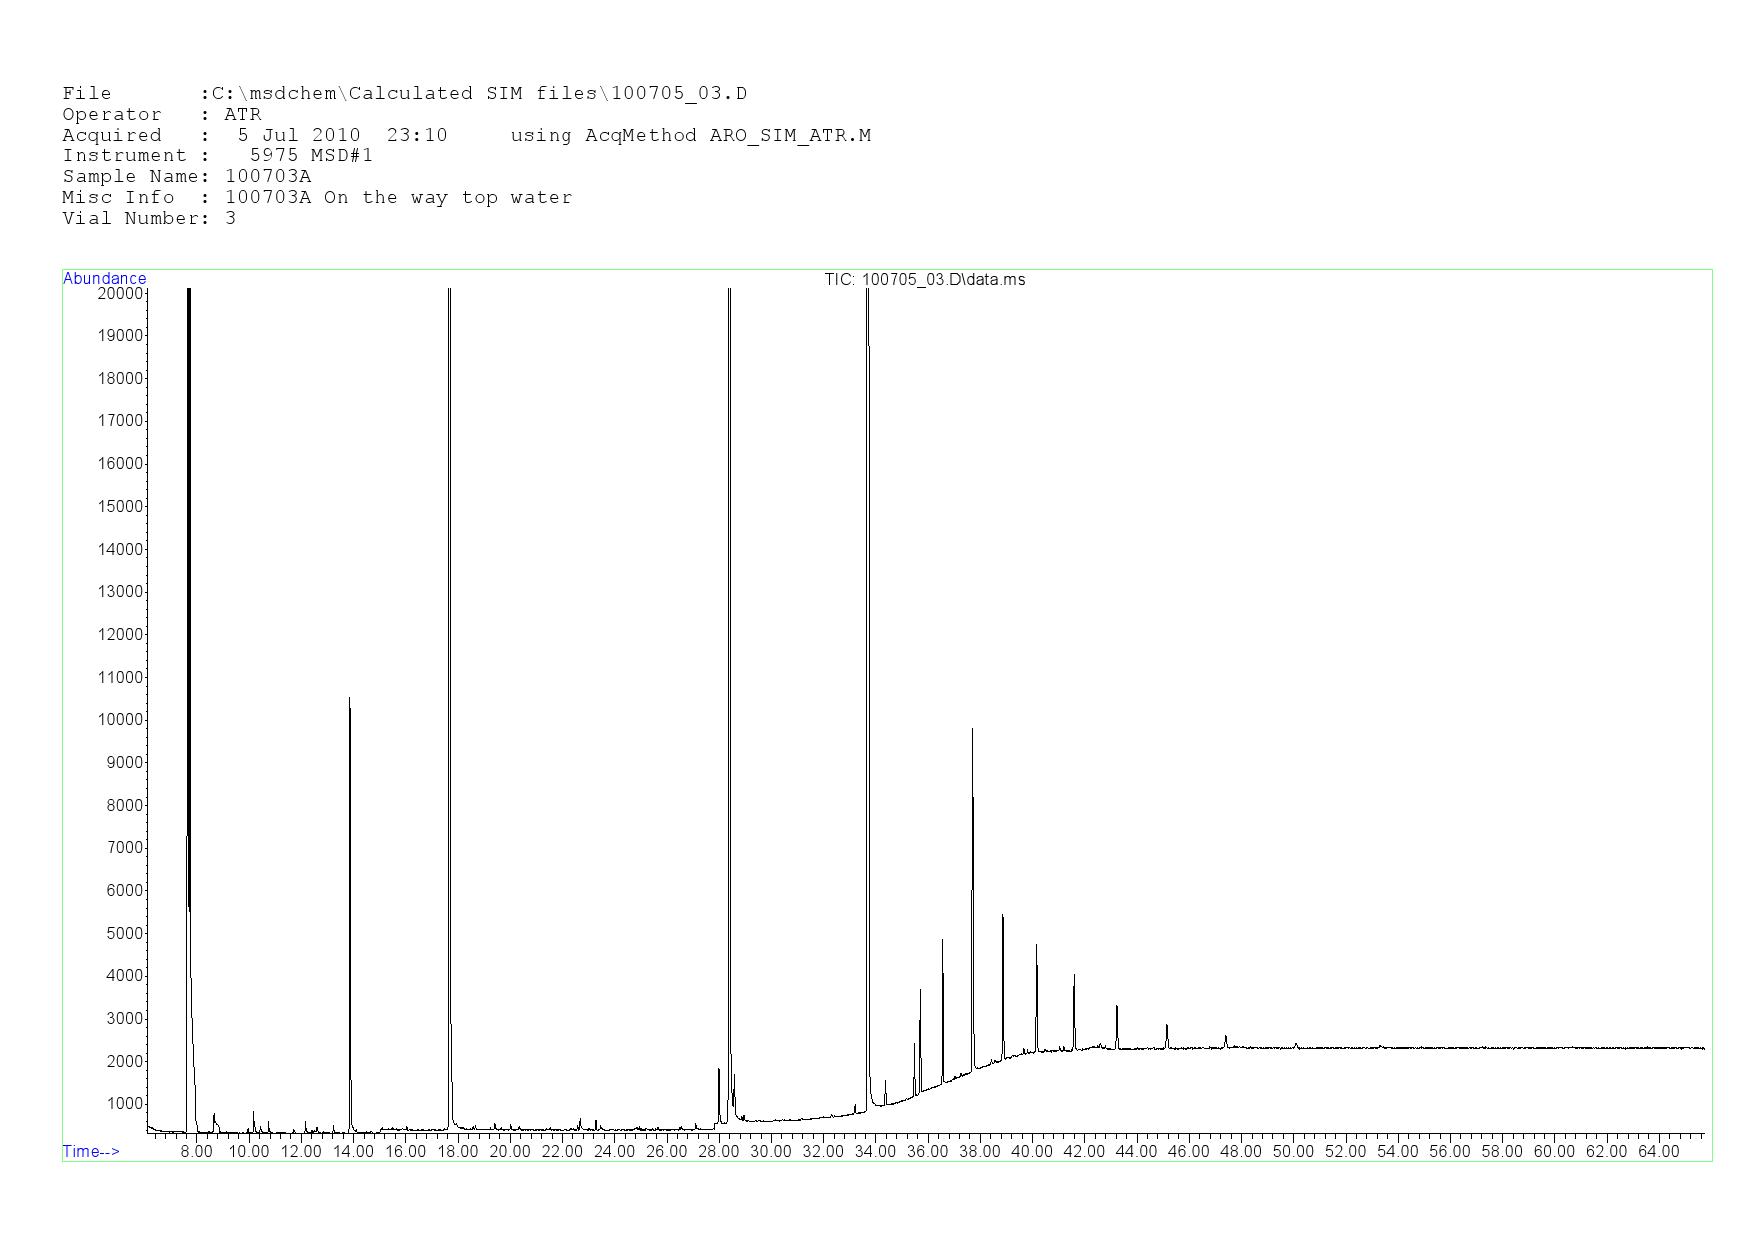The width and height of the screenshot is (1754, 1240).
Task: Click the 28.00 time axis label
Action: click(x=718, y=1152)
